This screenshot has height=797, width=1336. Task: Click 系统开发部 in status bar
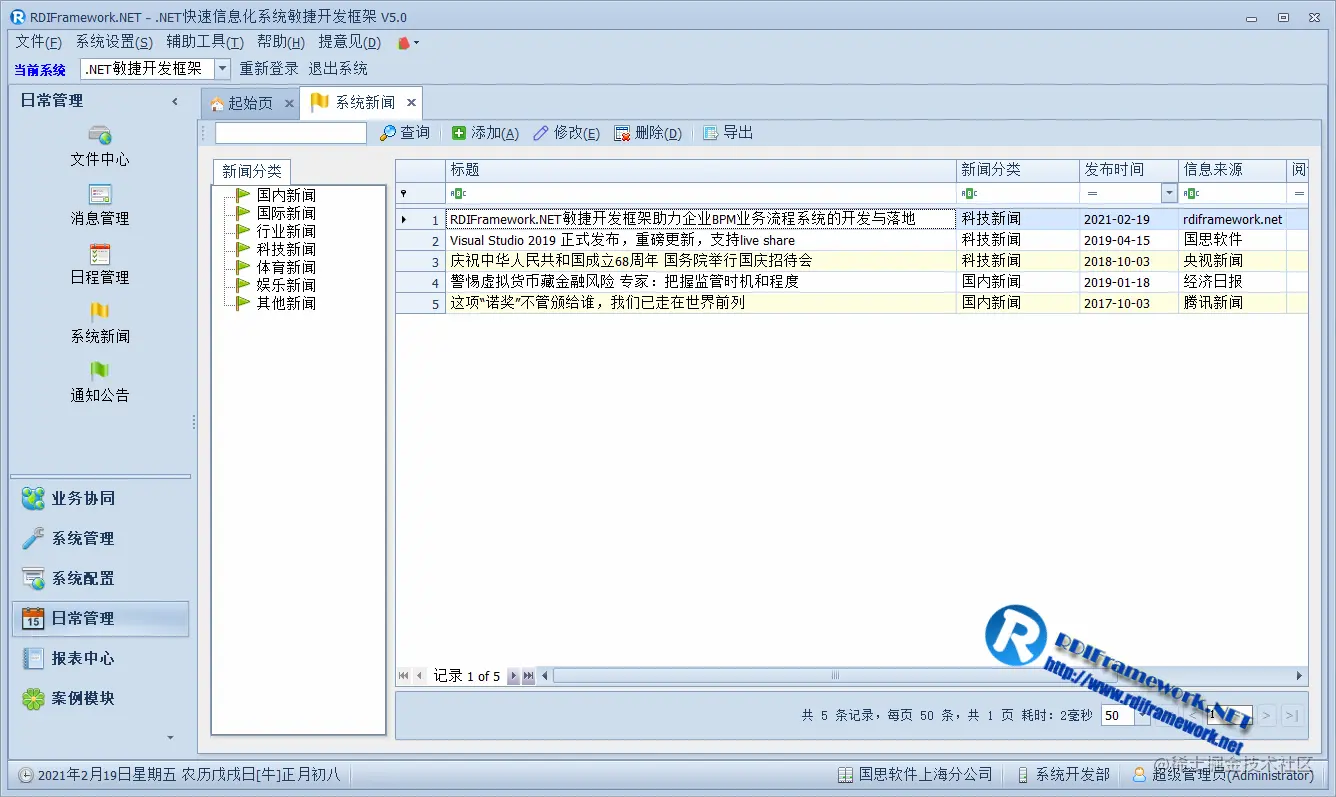(1062, 775)
